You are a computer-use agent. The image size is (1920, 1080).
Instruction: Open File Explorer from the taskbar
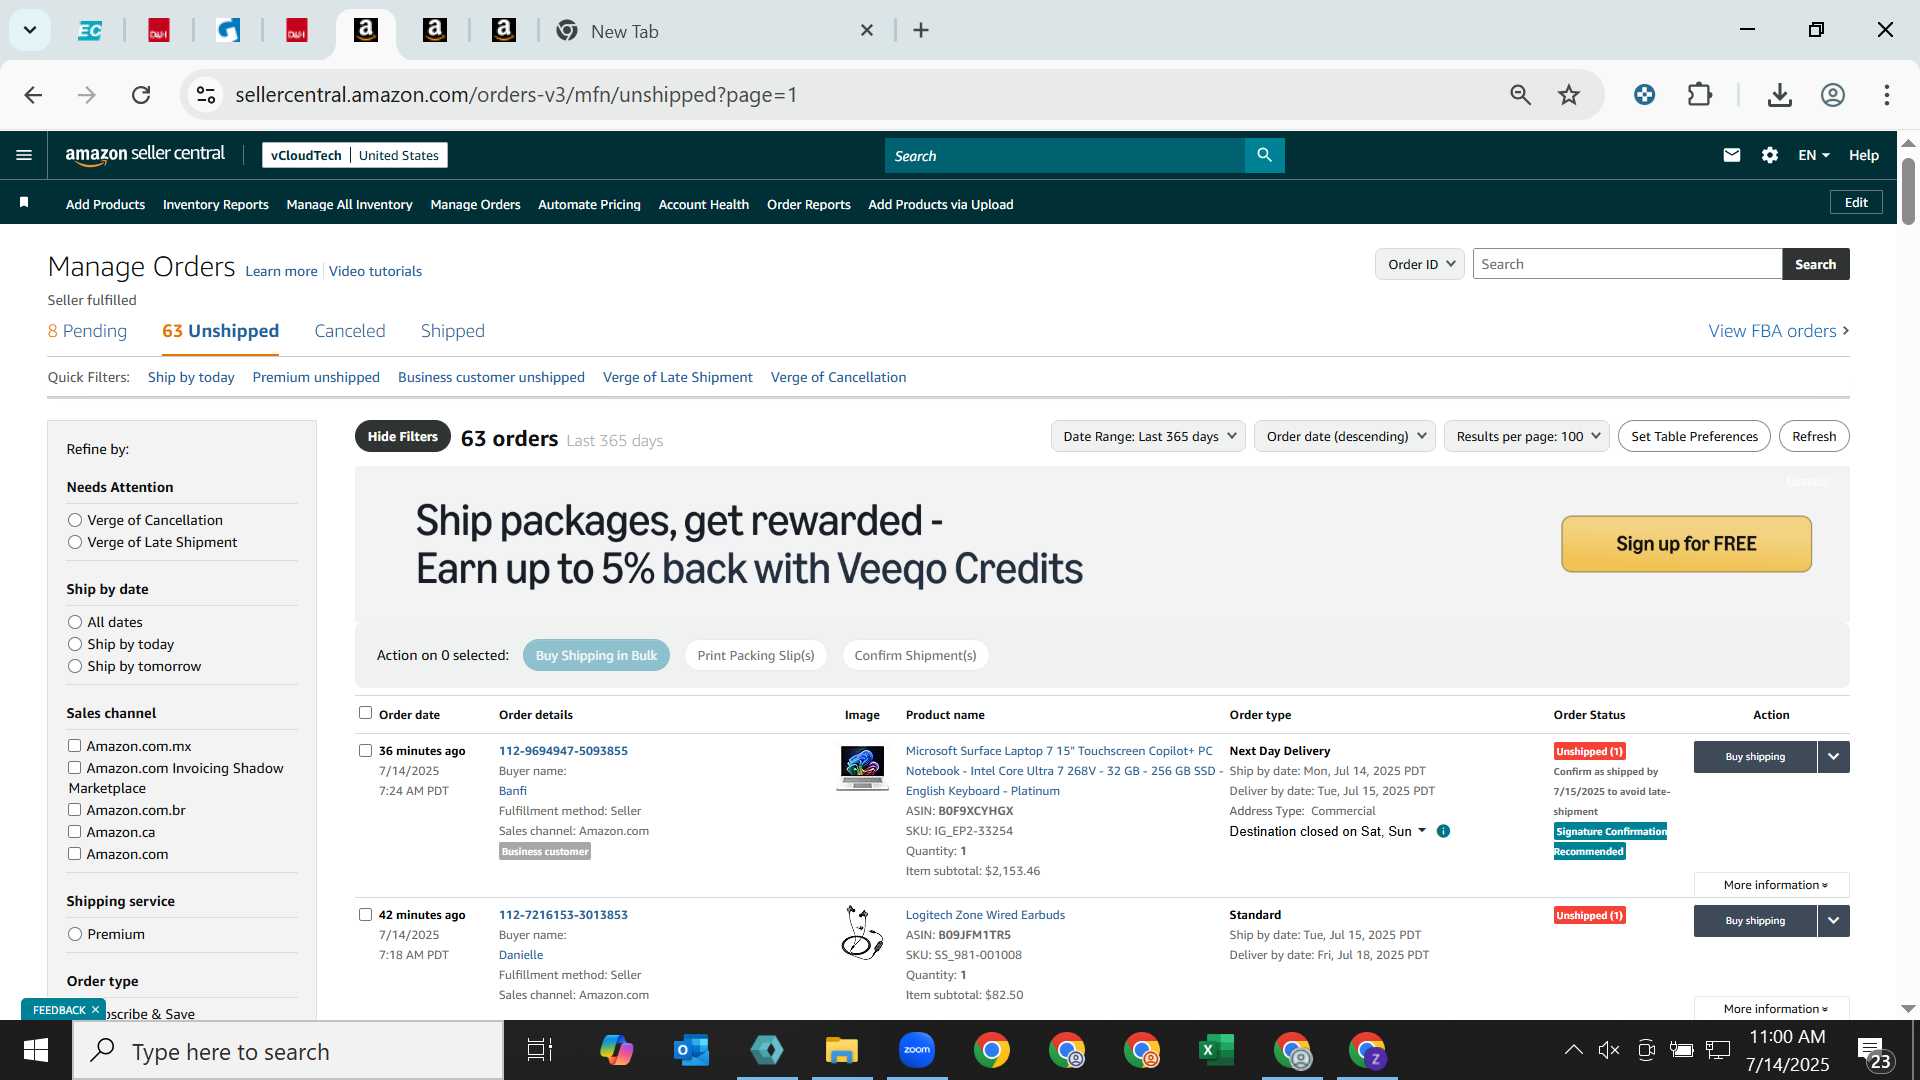pyautogui.click(x=841, y=1051)
